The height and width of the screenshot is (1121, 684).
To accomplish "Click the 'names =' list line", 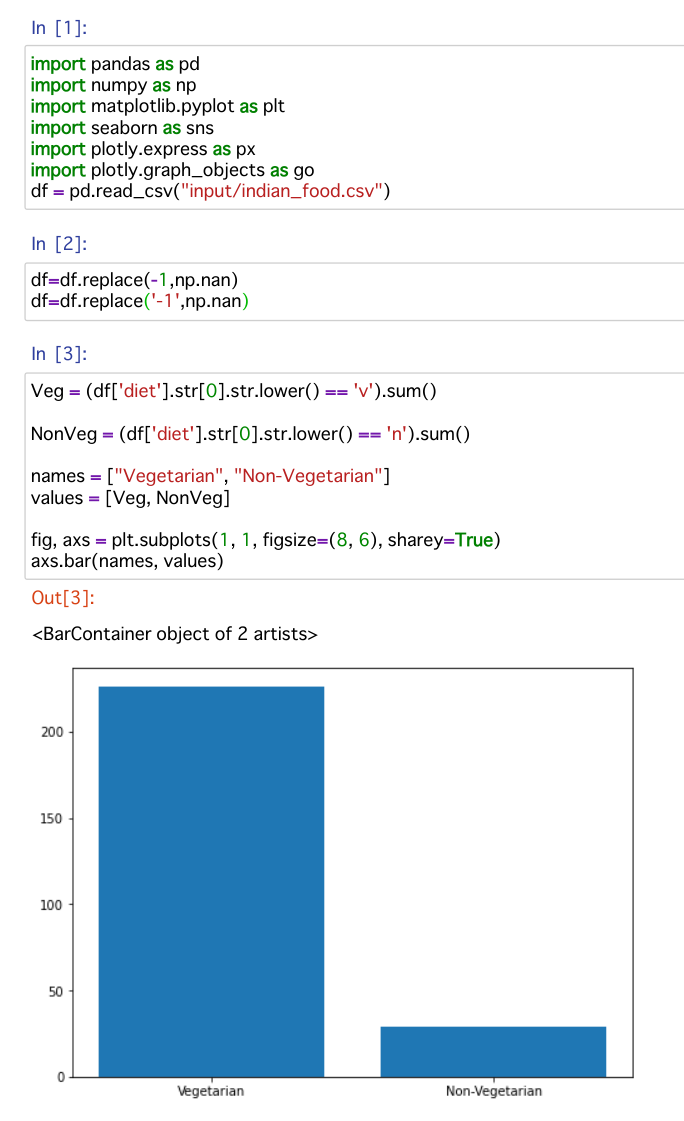I will [210, 476].
